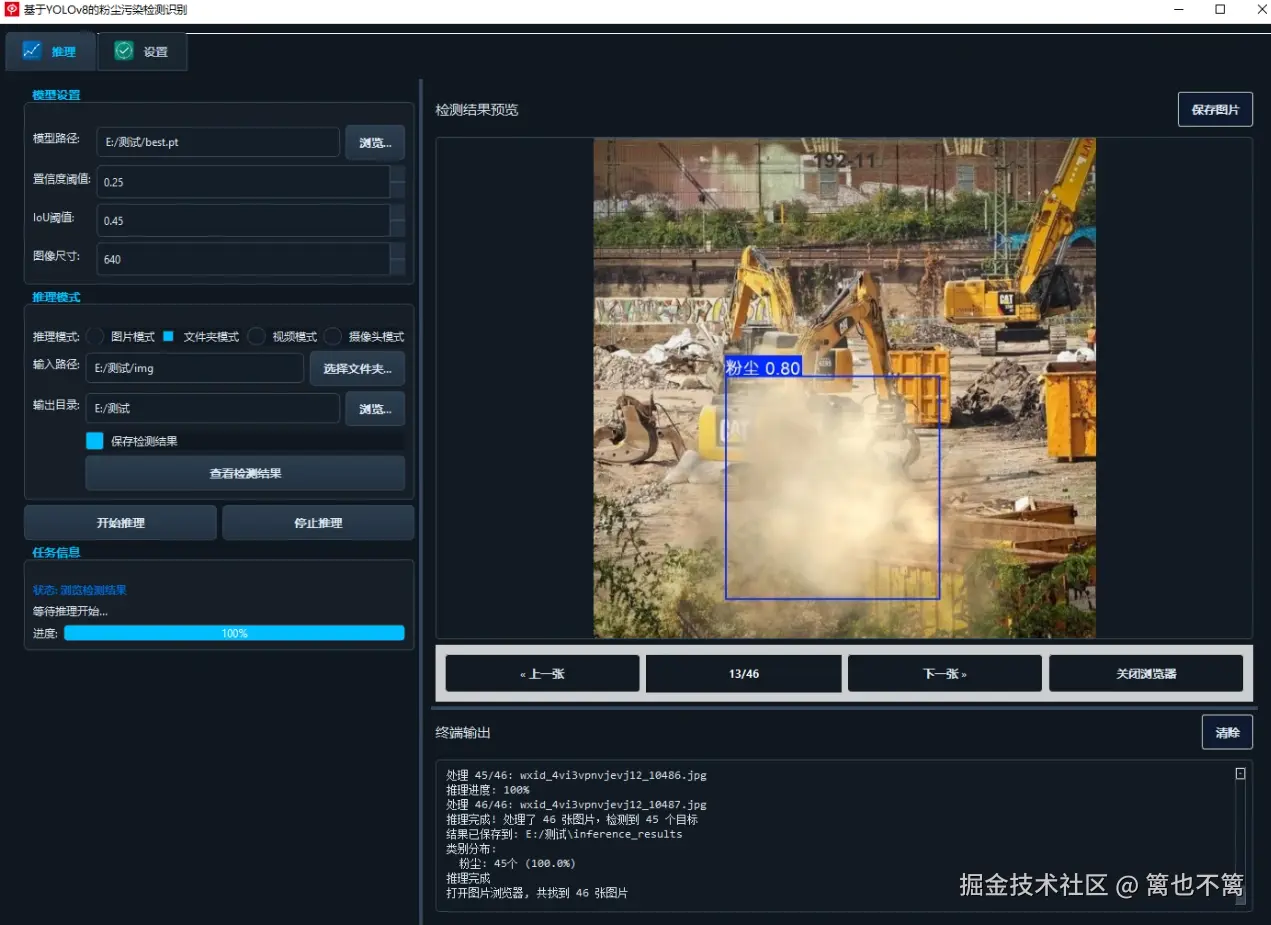Click the detection preview image
Screen dimensions: 1271x925
pyautogui.click(x=845, y=388)
